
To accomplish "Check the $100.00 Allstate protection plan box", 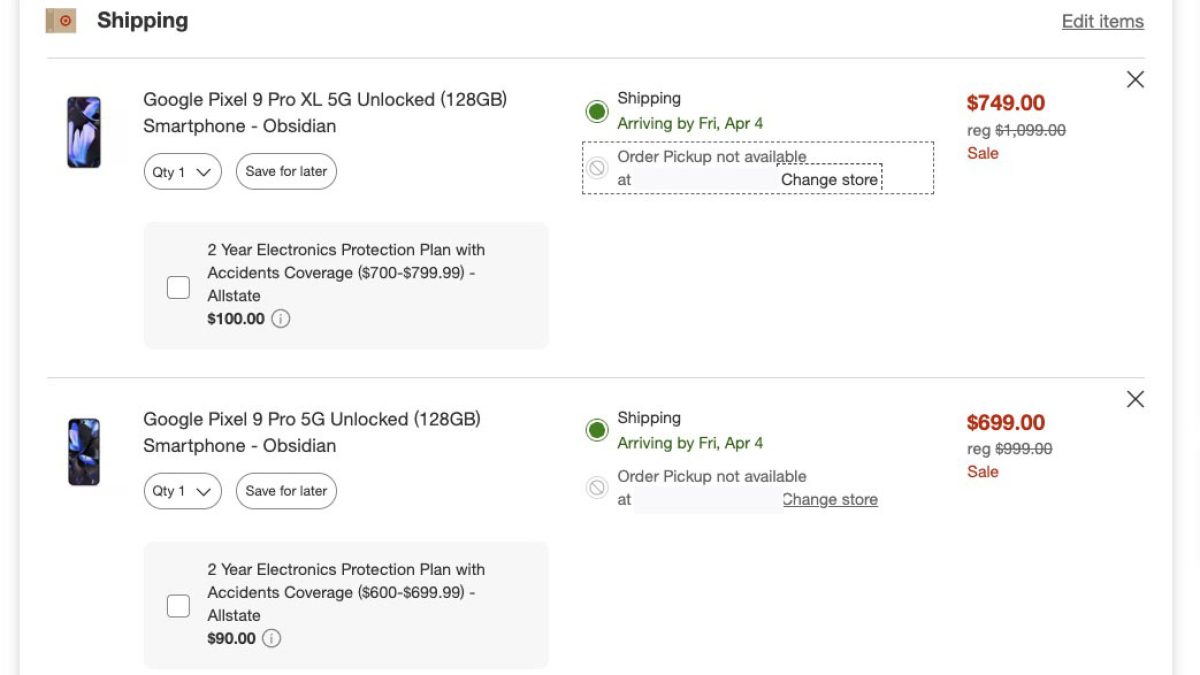I will pos(178,288).
